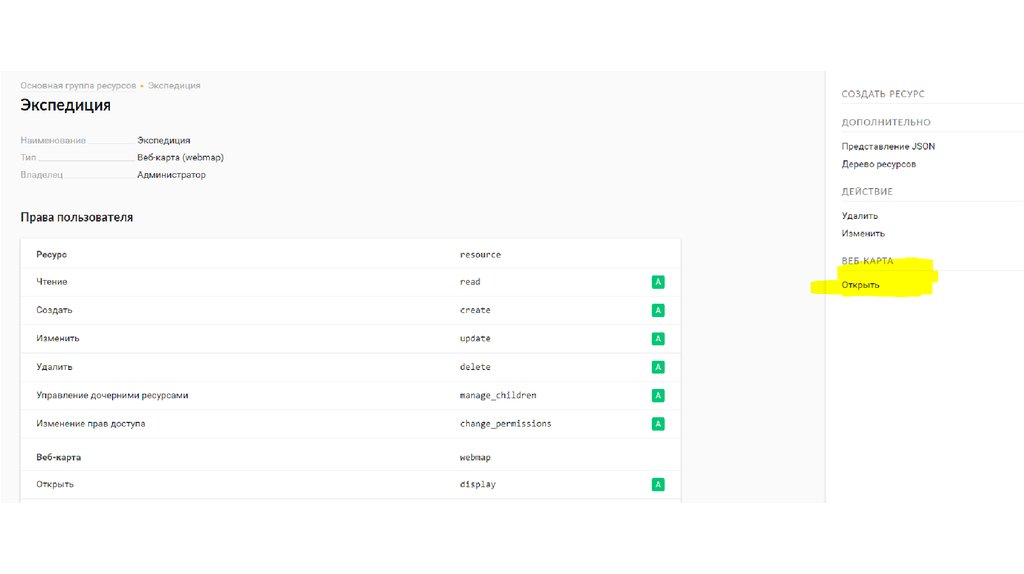
Task: Click the green badge in the update row
Action: click(x=658, y=339)
